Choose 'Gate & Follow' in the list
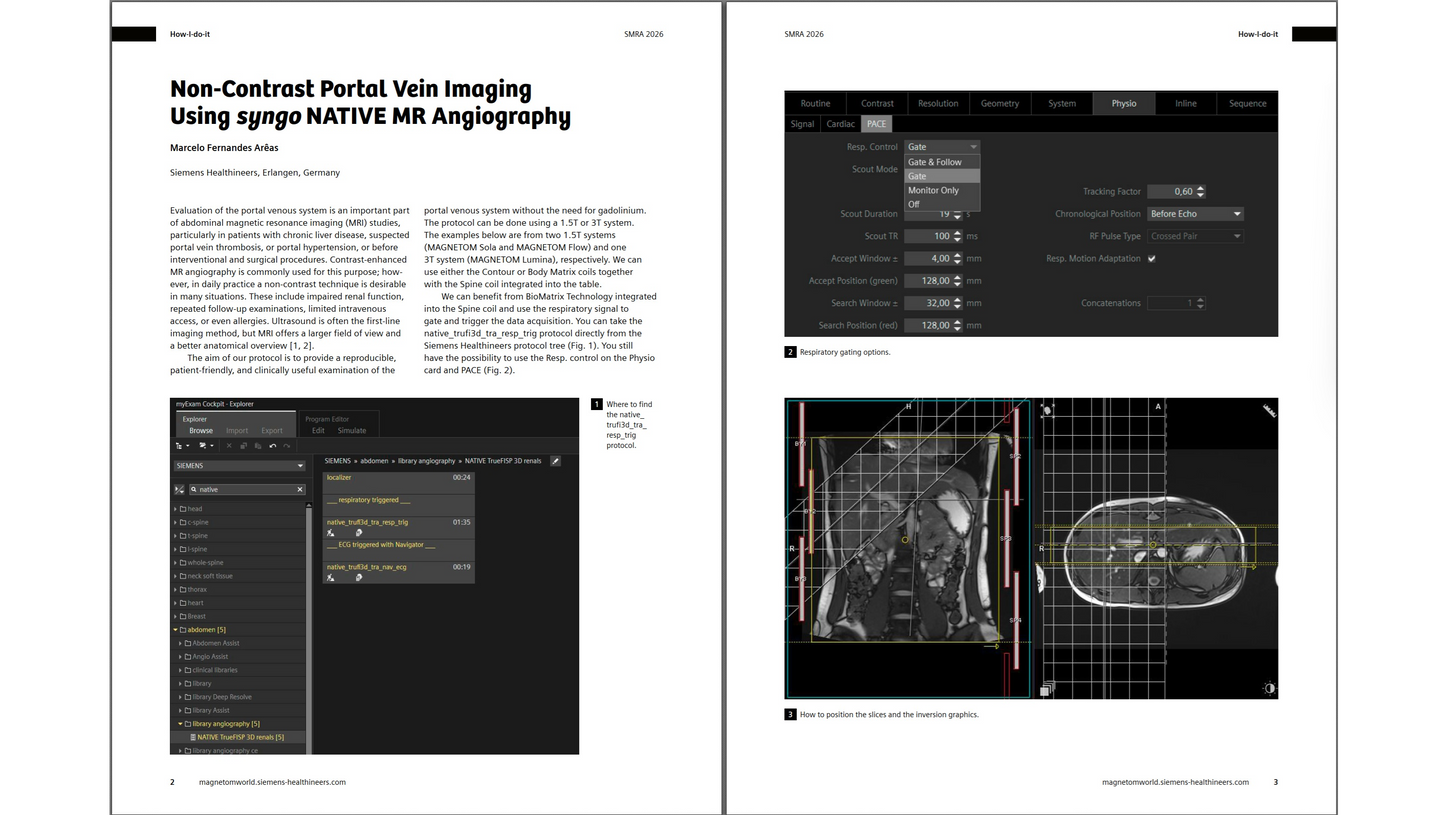 [942, 162]
